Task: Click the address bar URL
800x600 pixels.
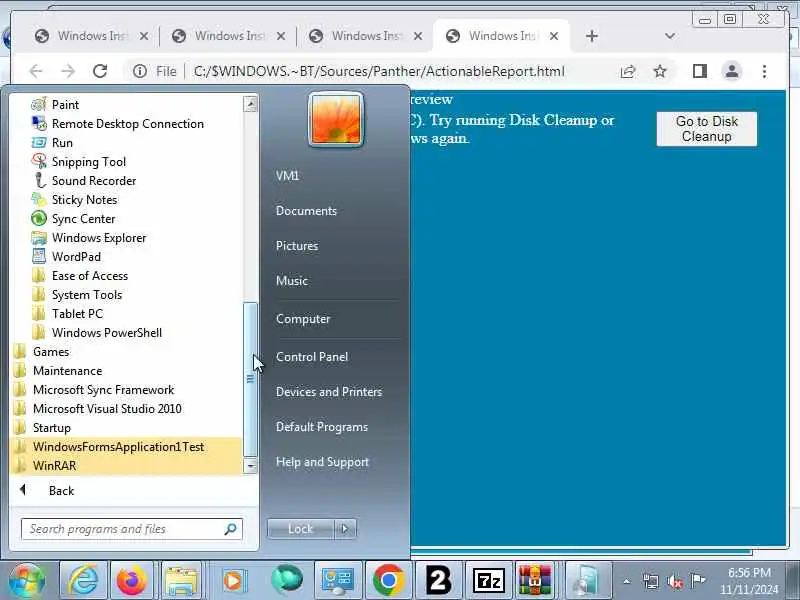Action: [379, 71]
